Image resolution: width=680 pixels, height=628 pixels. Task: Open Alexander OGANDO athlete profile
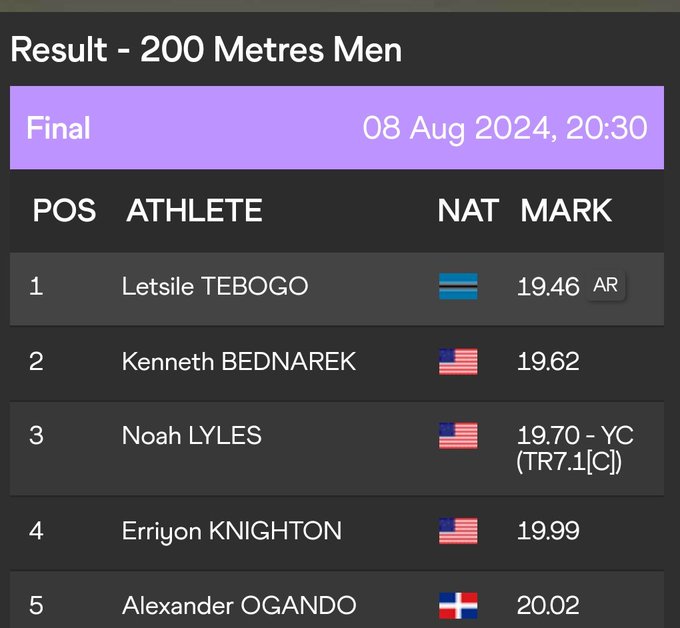[239, 605]
